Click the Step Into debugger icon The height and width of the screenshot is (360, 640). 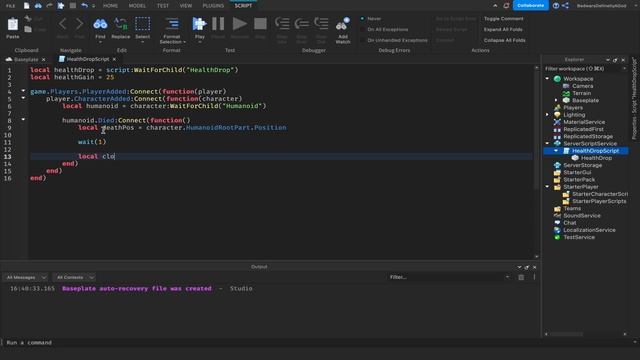[282, 24]
